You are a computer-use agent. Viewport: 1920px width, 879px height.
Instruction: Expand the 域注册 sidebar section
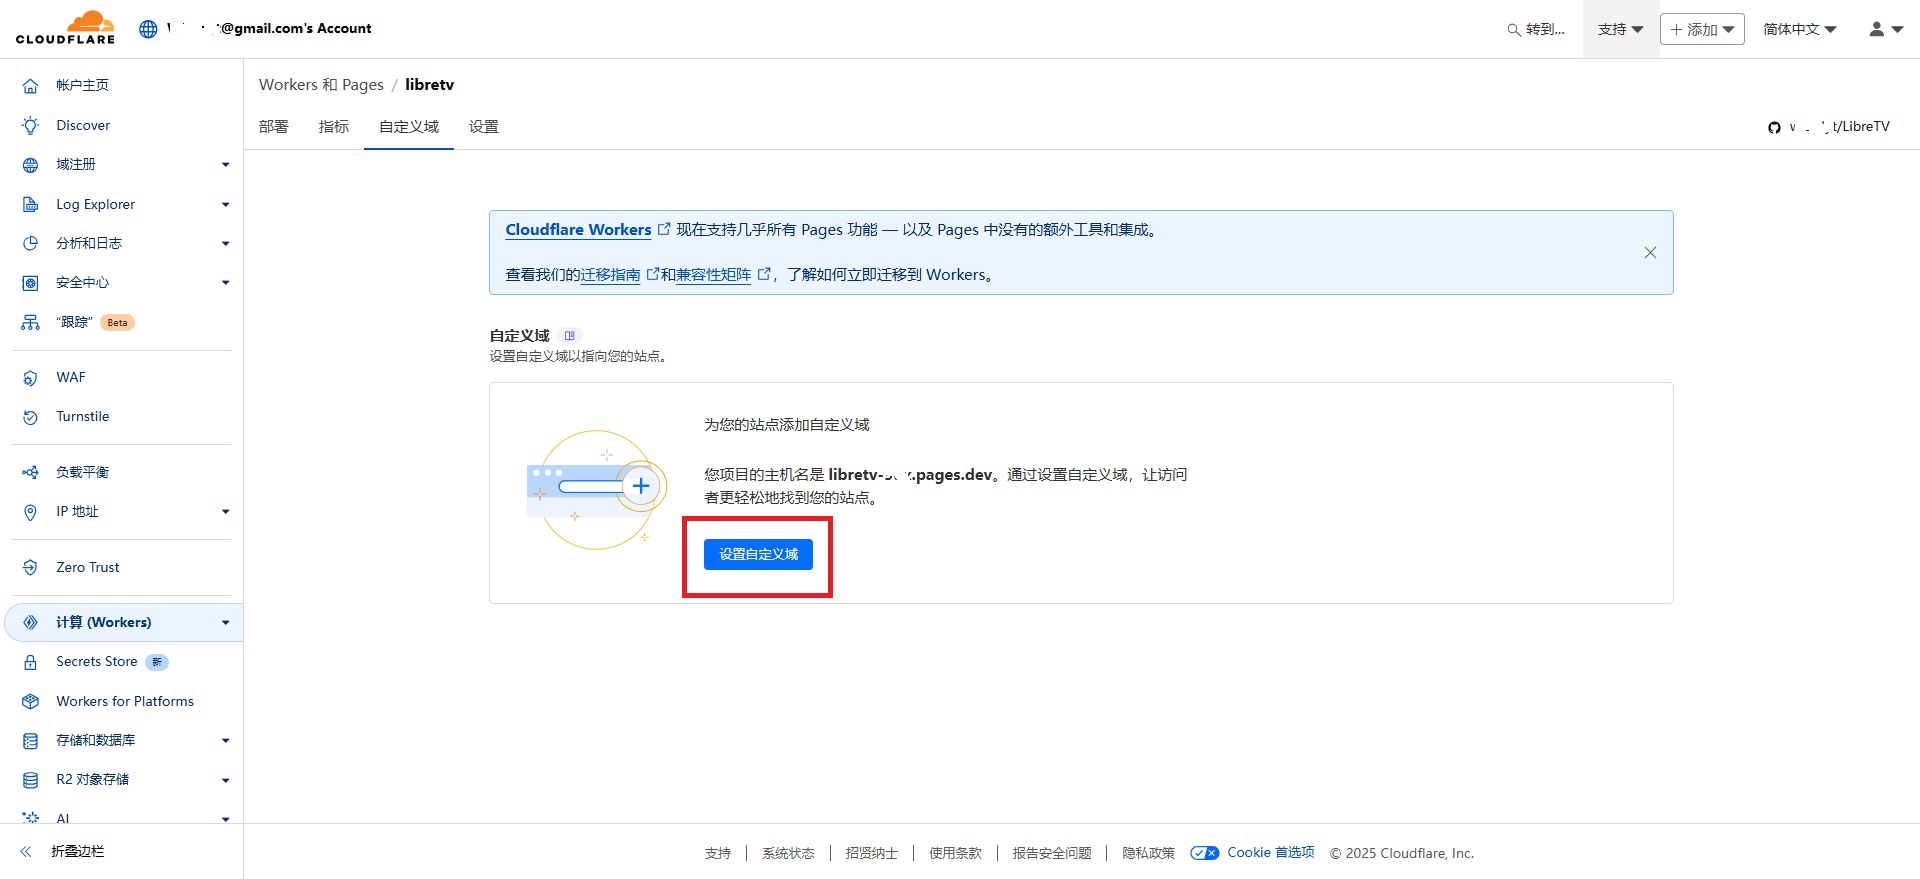click(x=225, y=165)
